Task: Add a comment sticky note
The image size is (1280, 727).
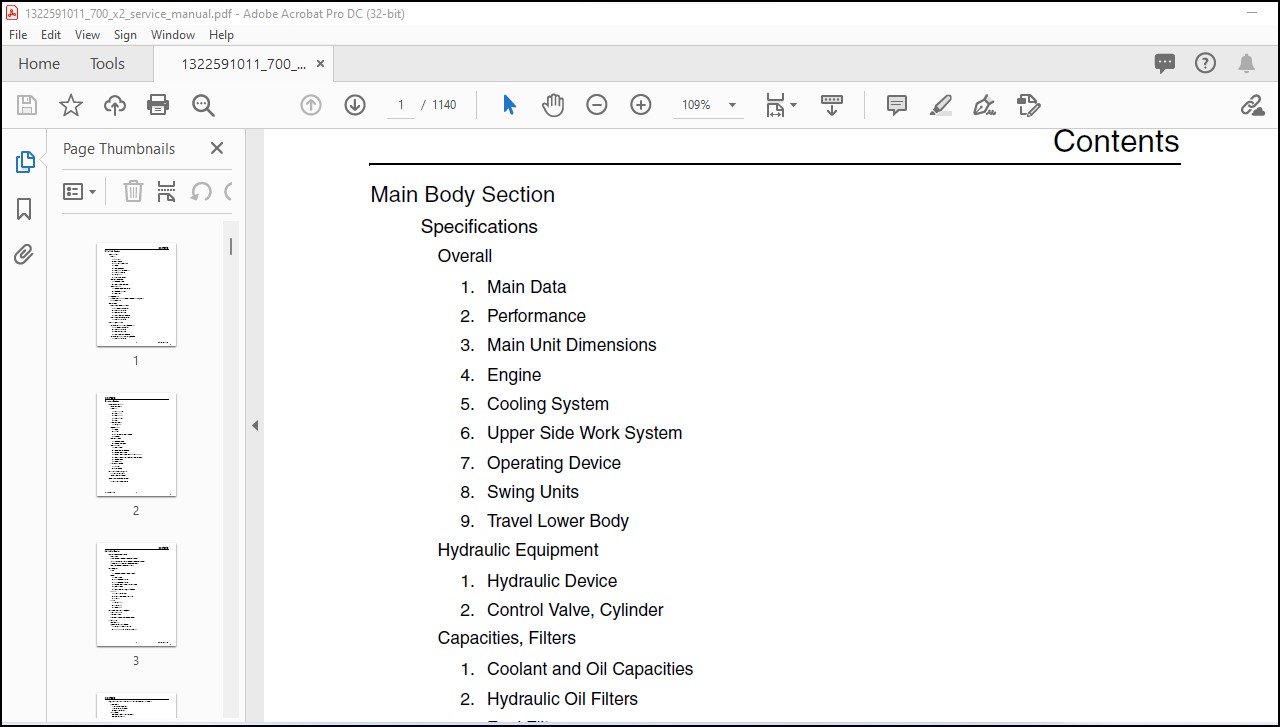Action: click(897, 105)
